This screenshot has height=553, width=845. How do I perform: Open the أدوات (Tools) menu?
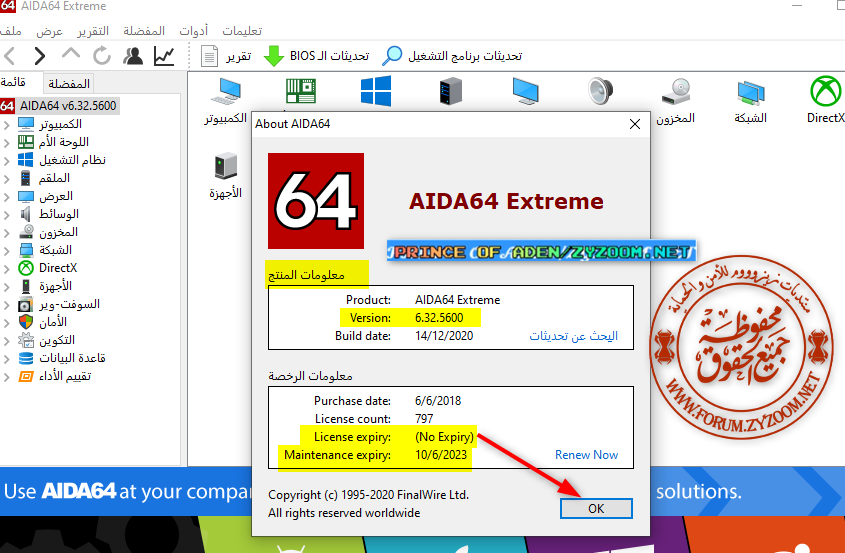pyautogui.click(x=193, y=31)
